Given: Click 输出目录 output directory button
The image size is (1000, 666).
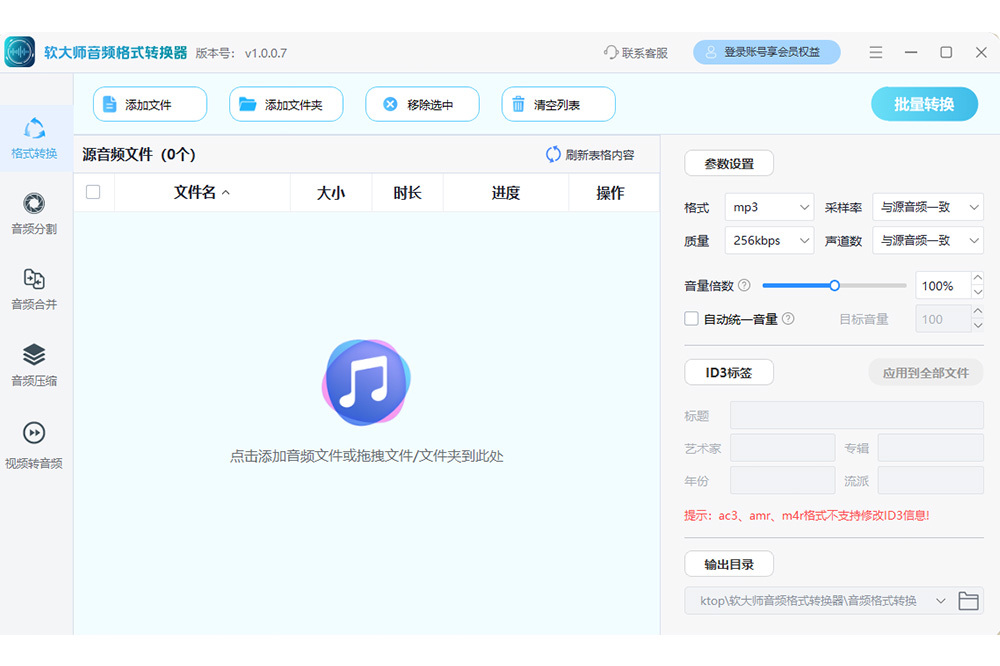Looking at the screenshot, I should click(729, 564).
